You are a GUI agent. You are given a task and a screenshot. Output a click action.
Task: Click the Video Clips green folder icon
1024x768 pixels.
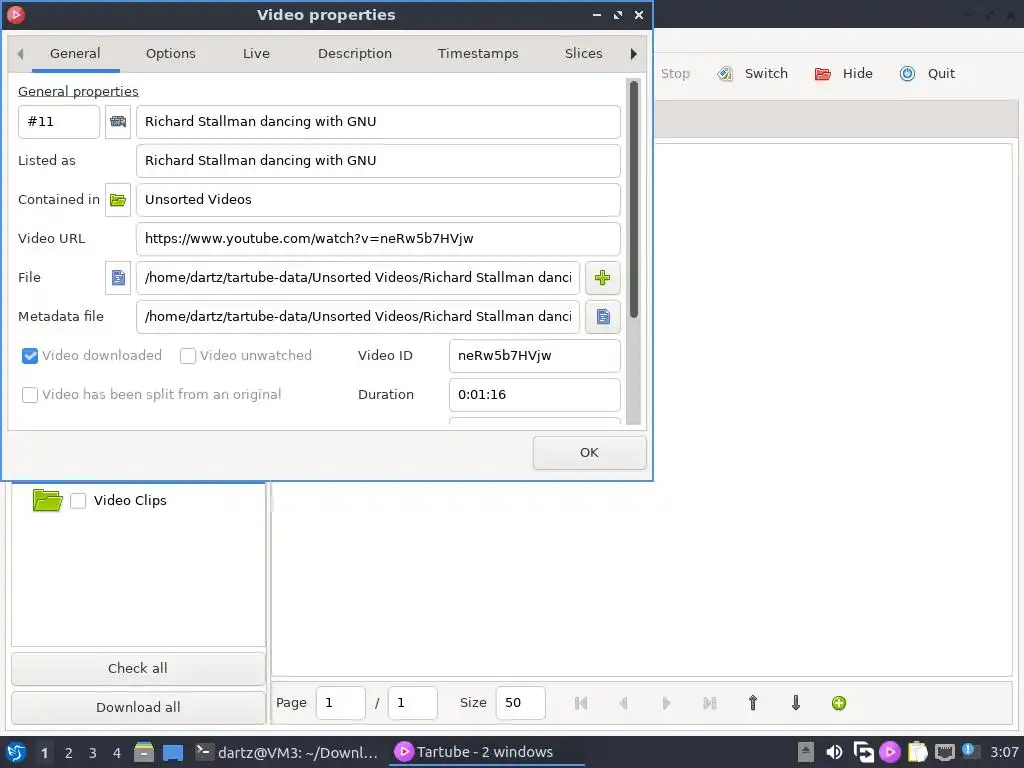pos(48,500)
